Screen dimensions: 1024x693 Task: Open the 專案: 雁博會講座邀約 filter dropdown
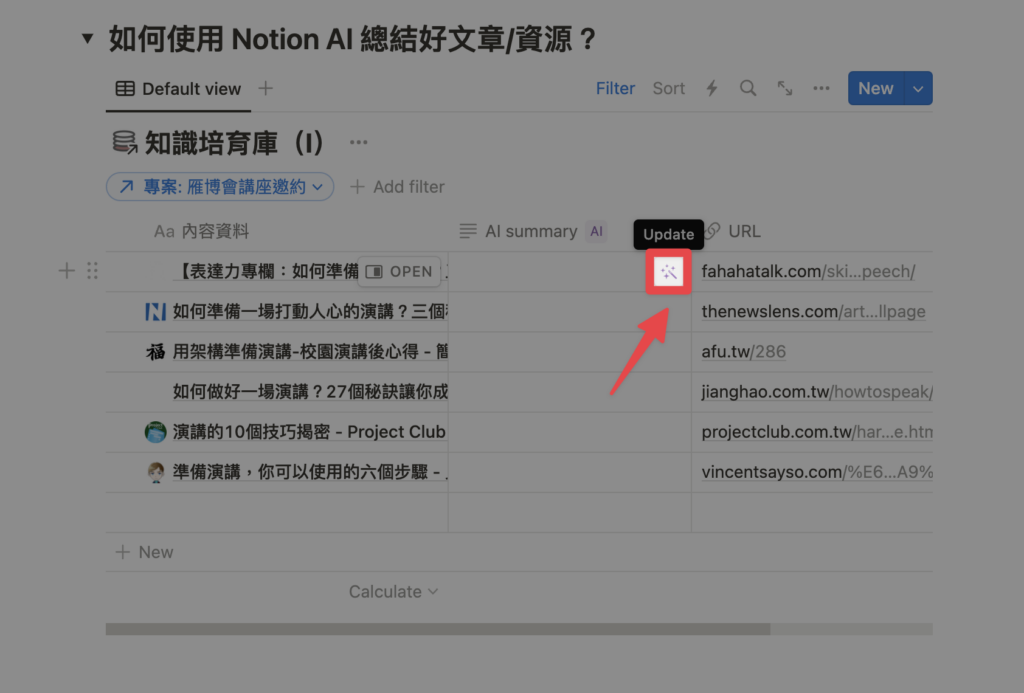tap(220, 187)
